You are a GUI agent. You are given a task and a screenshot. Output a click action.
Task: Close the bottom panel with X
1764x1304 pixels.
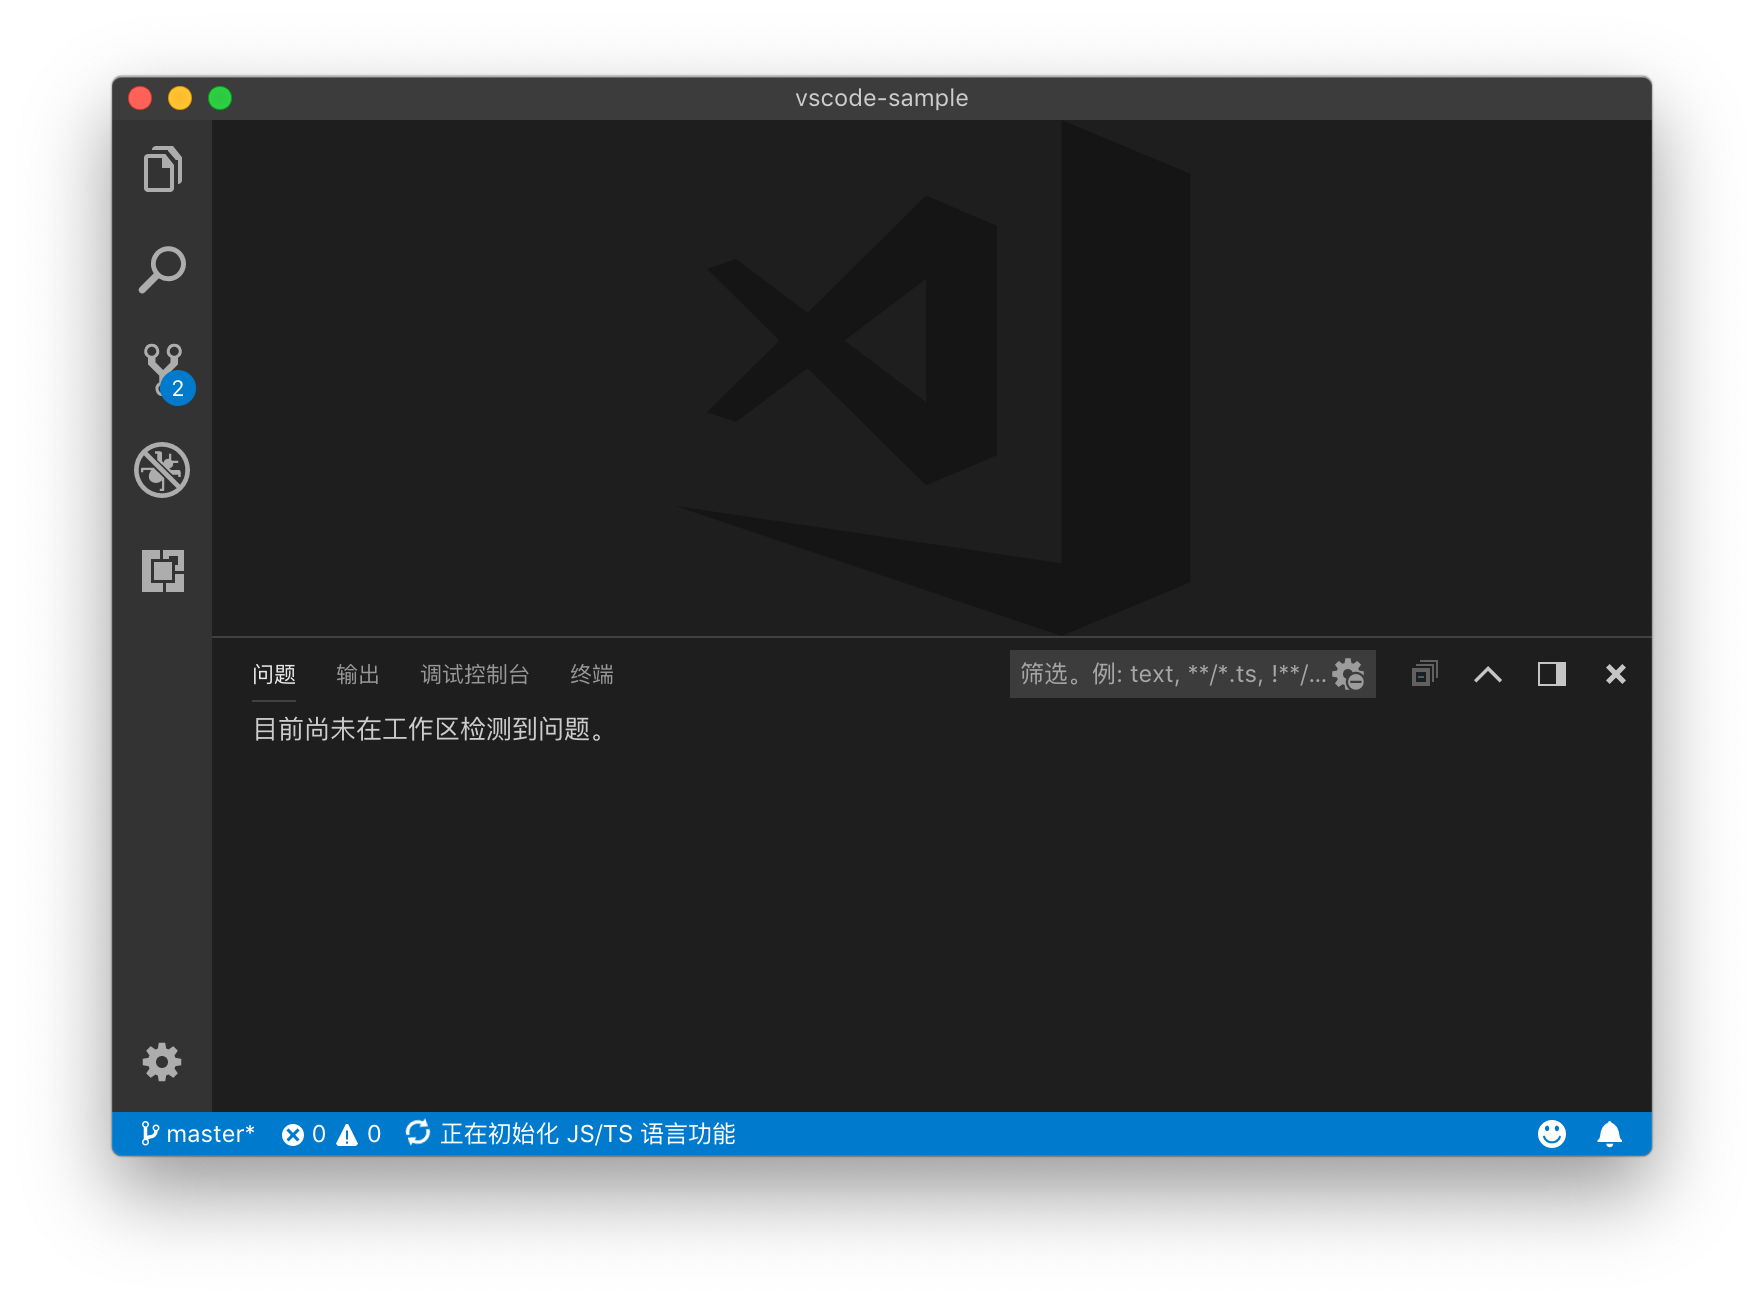tap(1615, 674)
